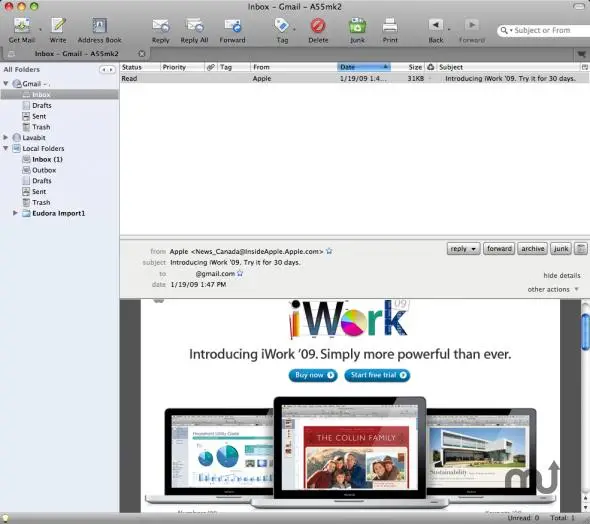Open the Tag dropdown arrow

tap(294, 29)
